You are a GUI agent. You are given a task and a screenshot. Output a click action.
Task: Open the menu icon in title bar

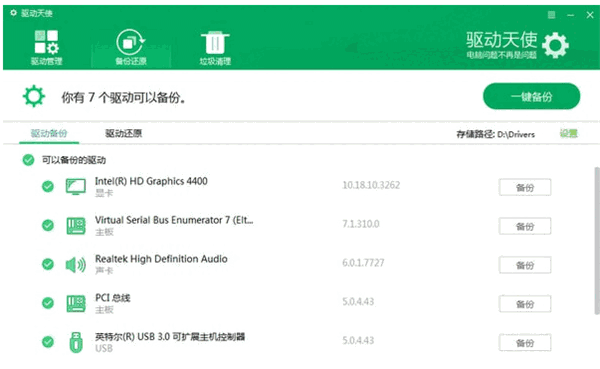(551, 15)
